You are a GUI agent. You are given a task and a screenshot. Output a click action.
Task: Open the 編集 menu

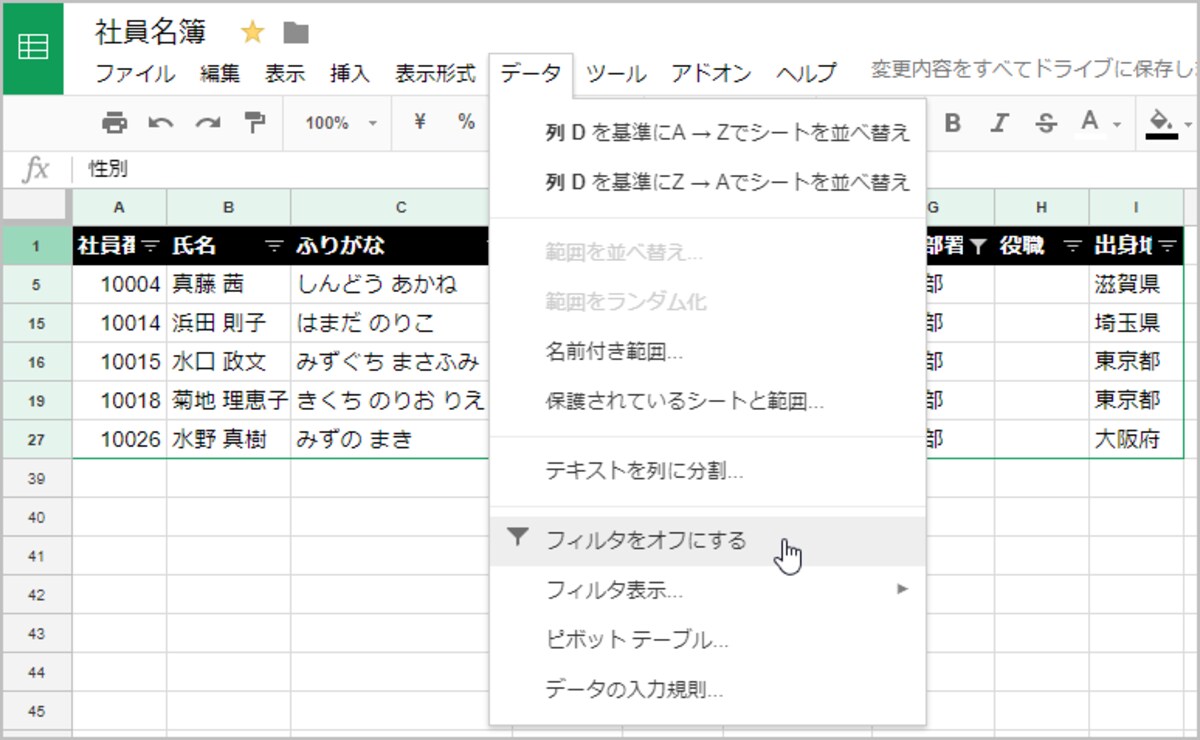point(220,73)
